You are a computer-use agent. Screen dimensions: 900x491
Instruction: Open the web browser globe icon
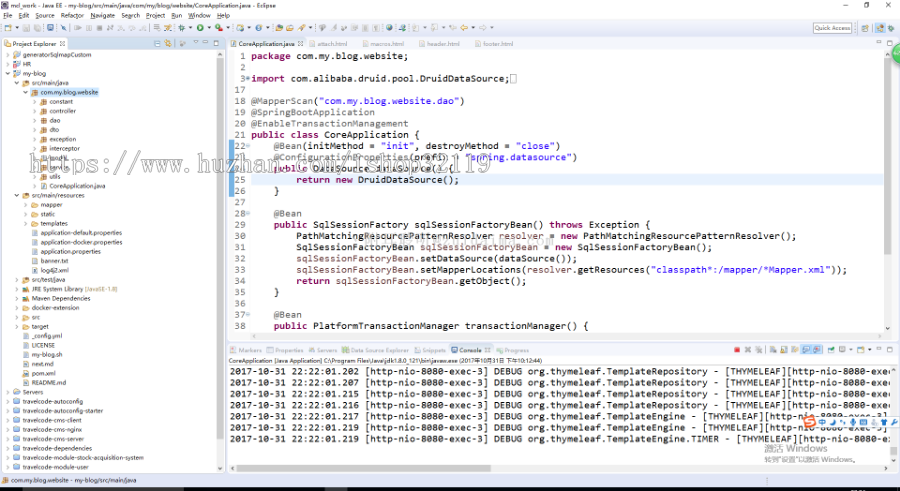tap(389, 28)
